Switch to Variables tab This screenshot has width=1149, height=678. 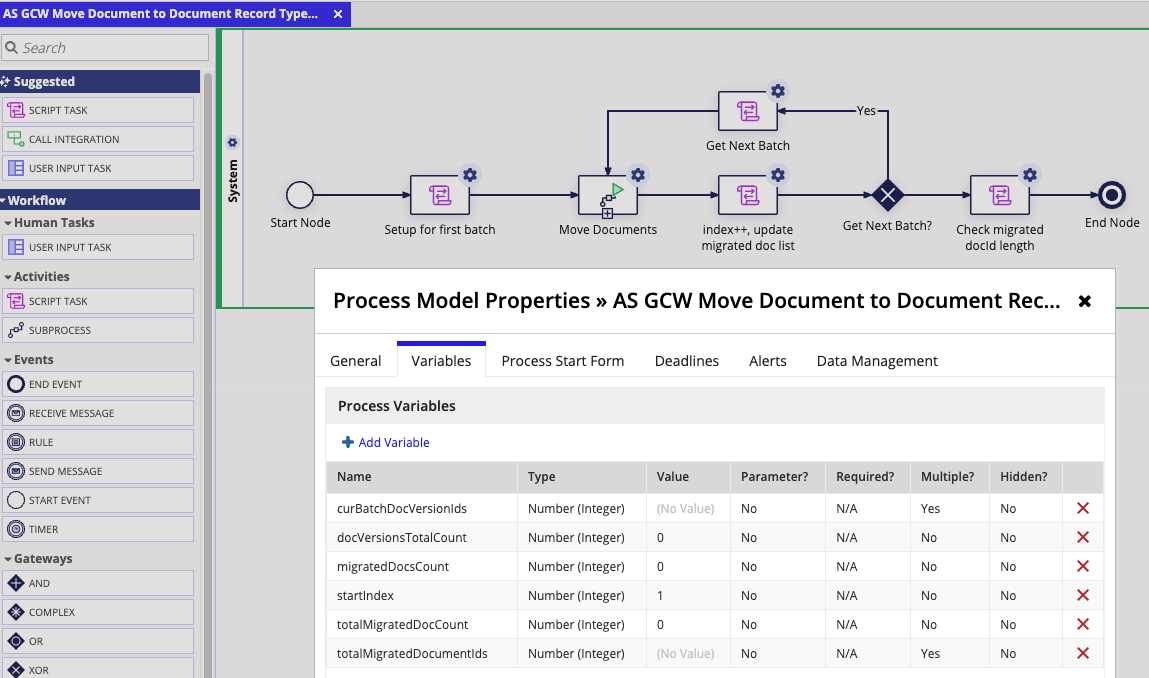click(x=441, y=361)
